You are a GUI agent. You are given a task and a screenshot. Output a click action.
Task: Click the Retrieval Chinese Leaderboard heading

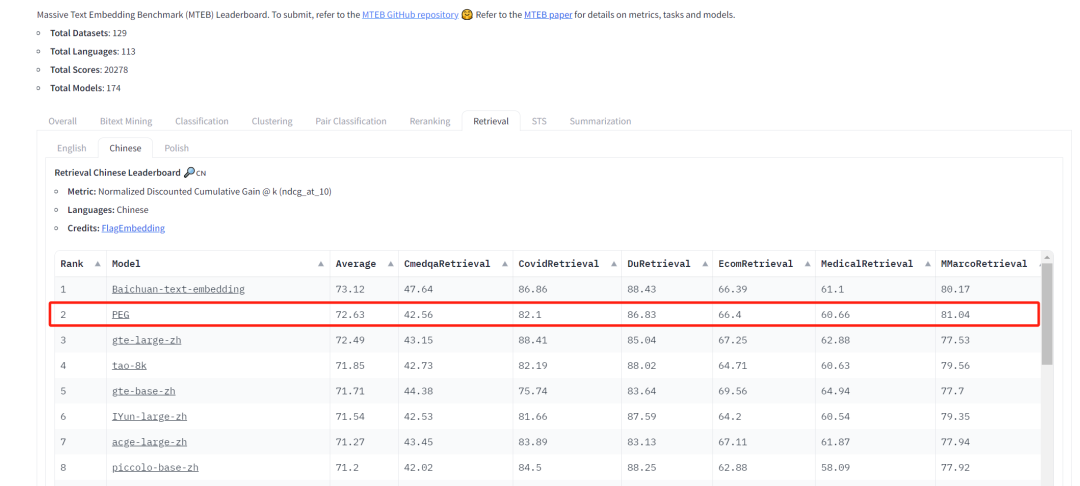(130, 173)
